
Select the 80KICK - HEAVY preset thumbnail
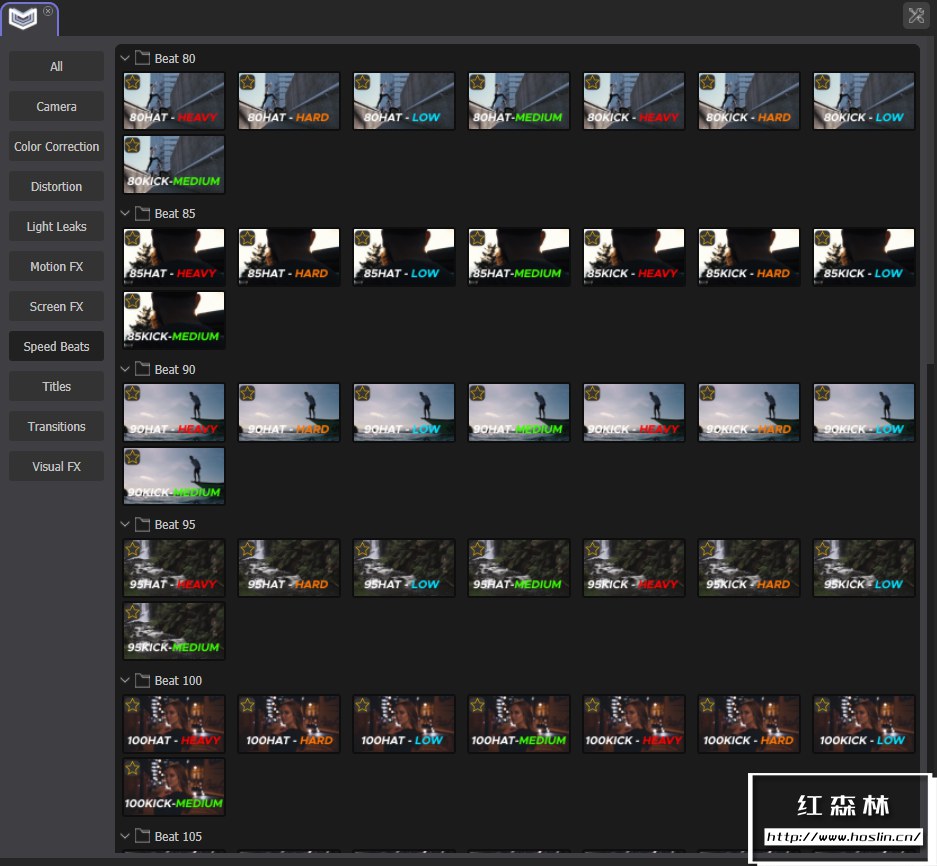(x=633, y=101)
